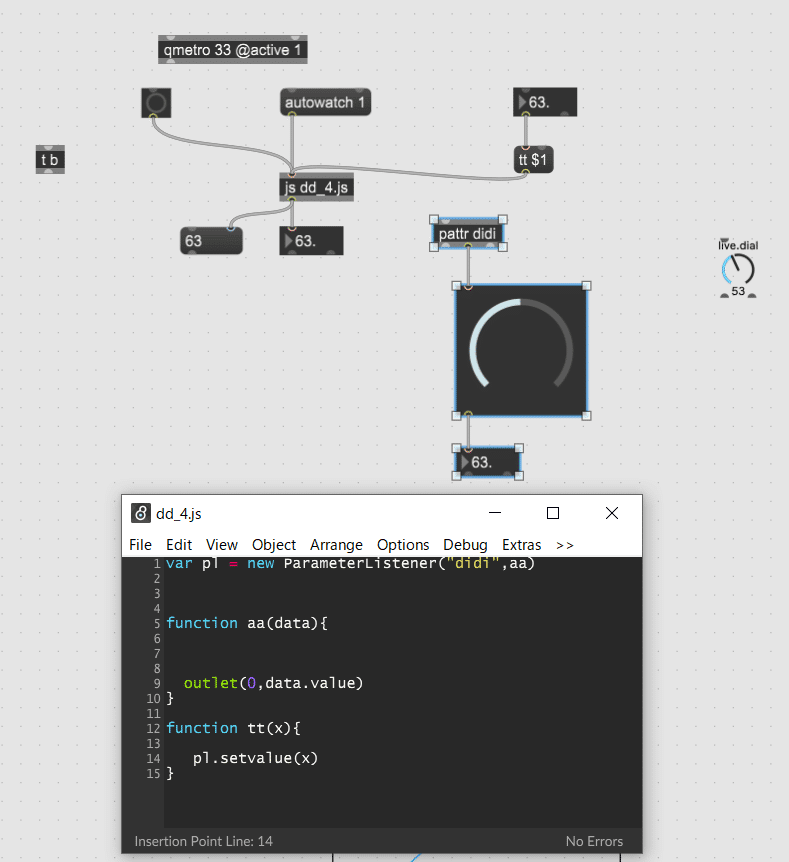Open the File menu in dd_4.js
Image resolution: width=789 pixels, height=862 pixels.
[x=140, y=545]
